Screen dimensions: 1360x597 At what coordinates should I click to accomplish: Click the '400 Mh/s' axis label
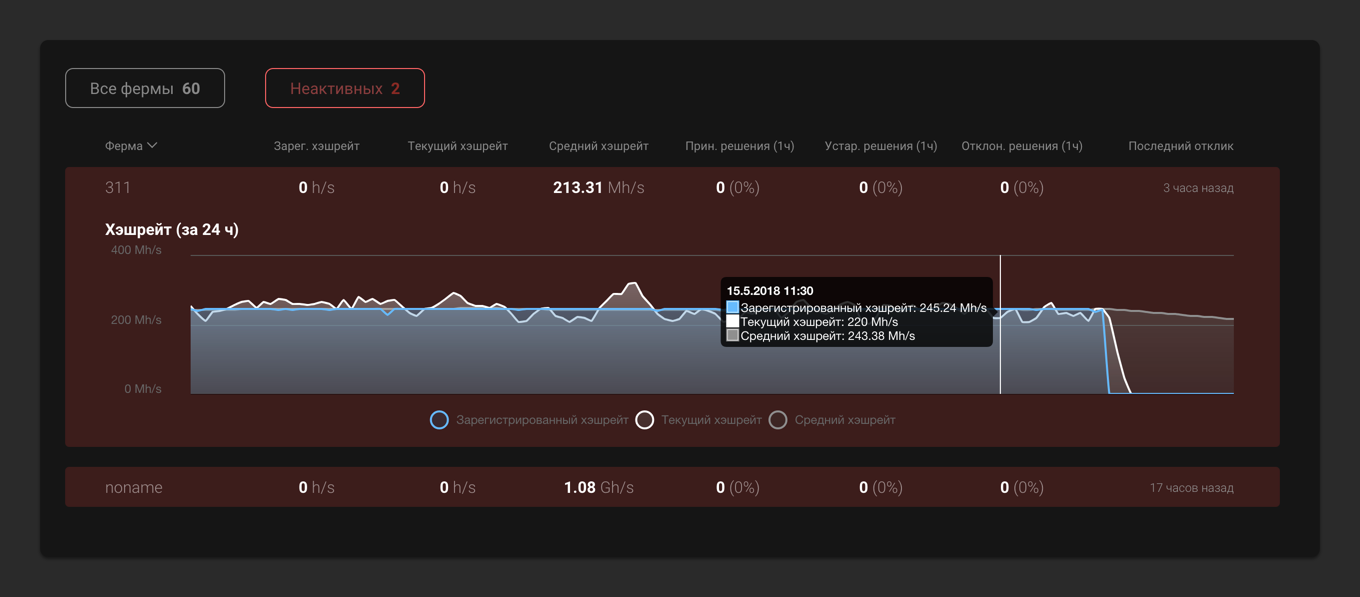(136, 250)
